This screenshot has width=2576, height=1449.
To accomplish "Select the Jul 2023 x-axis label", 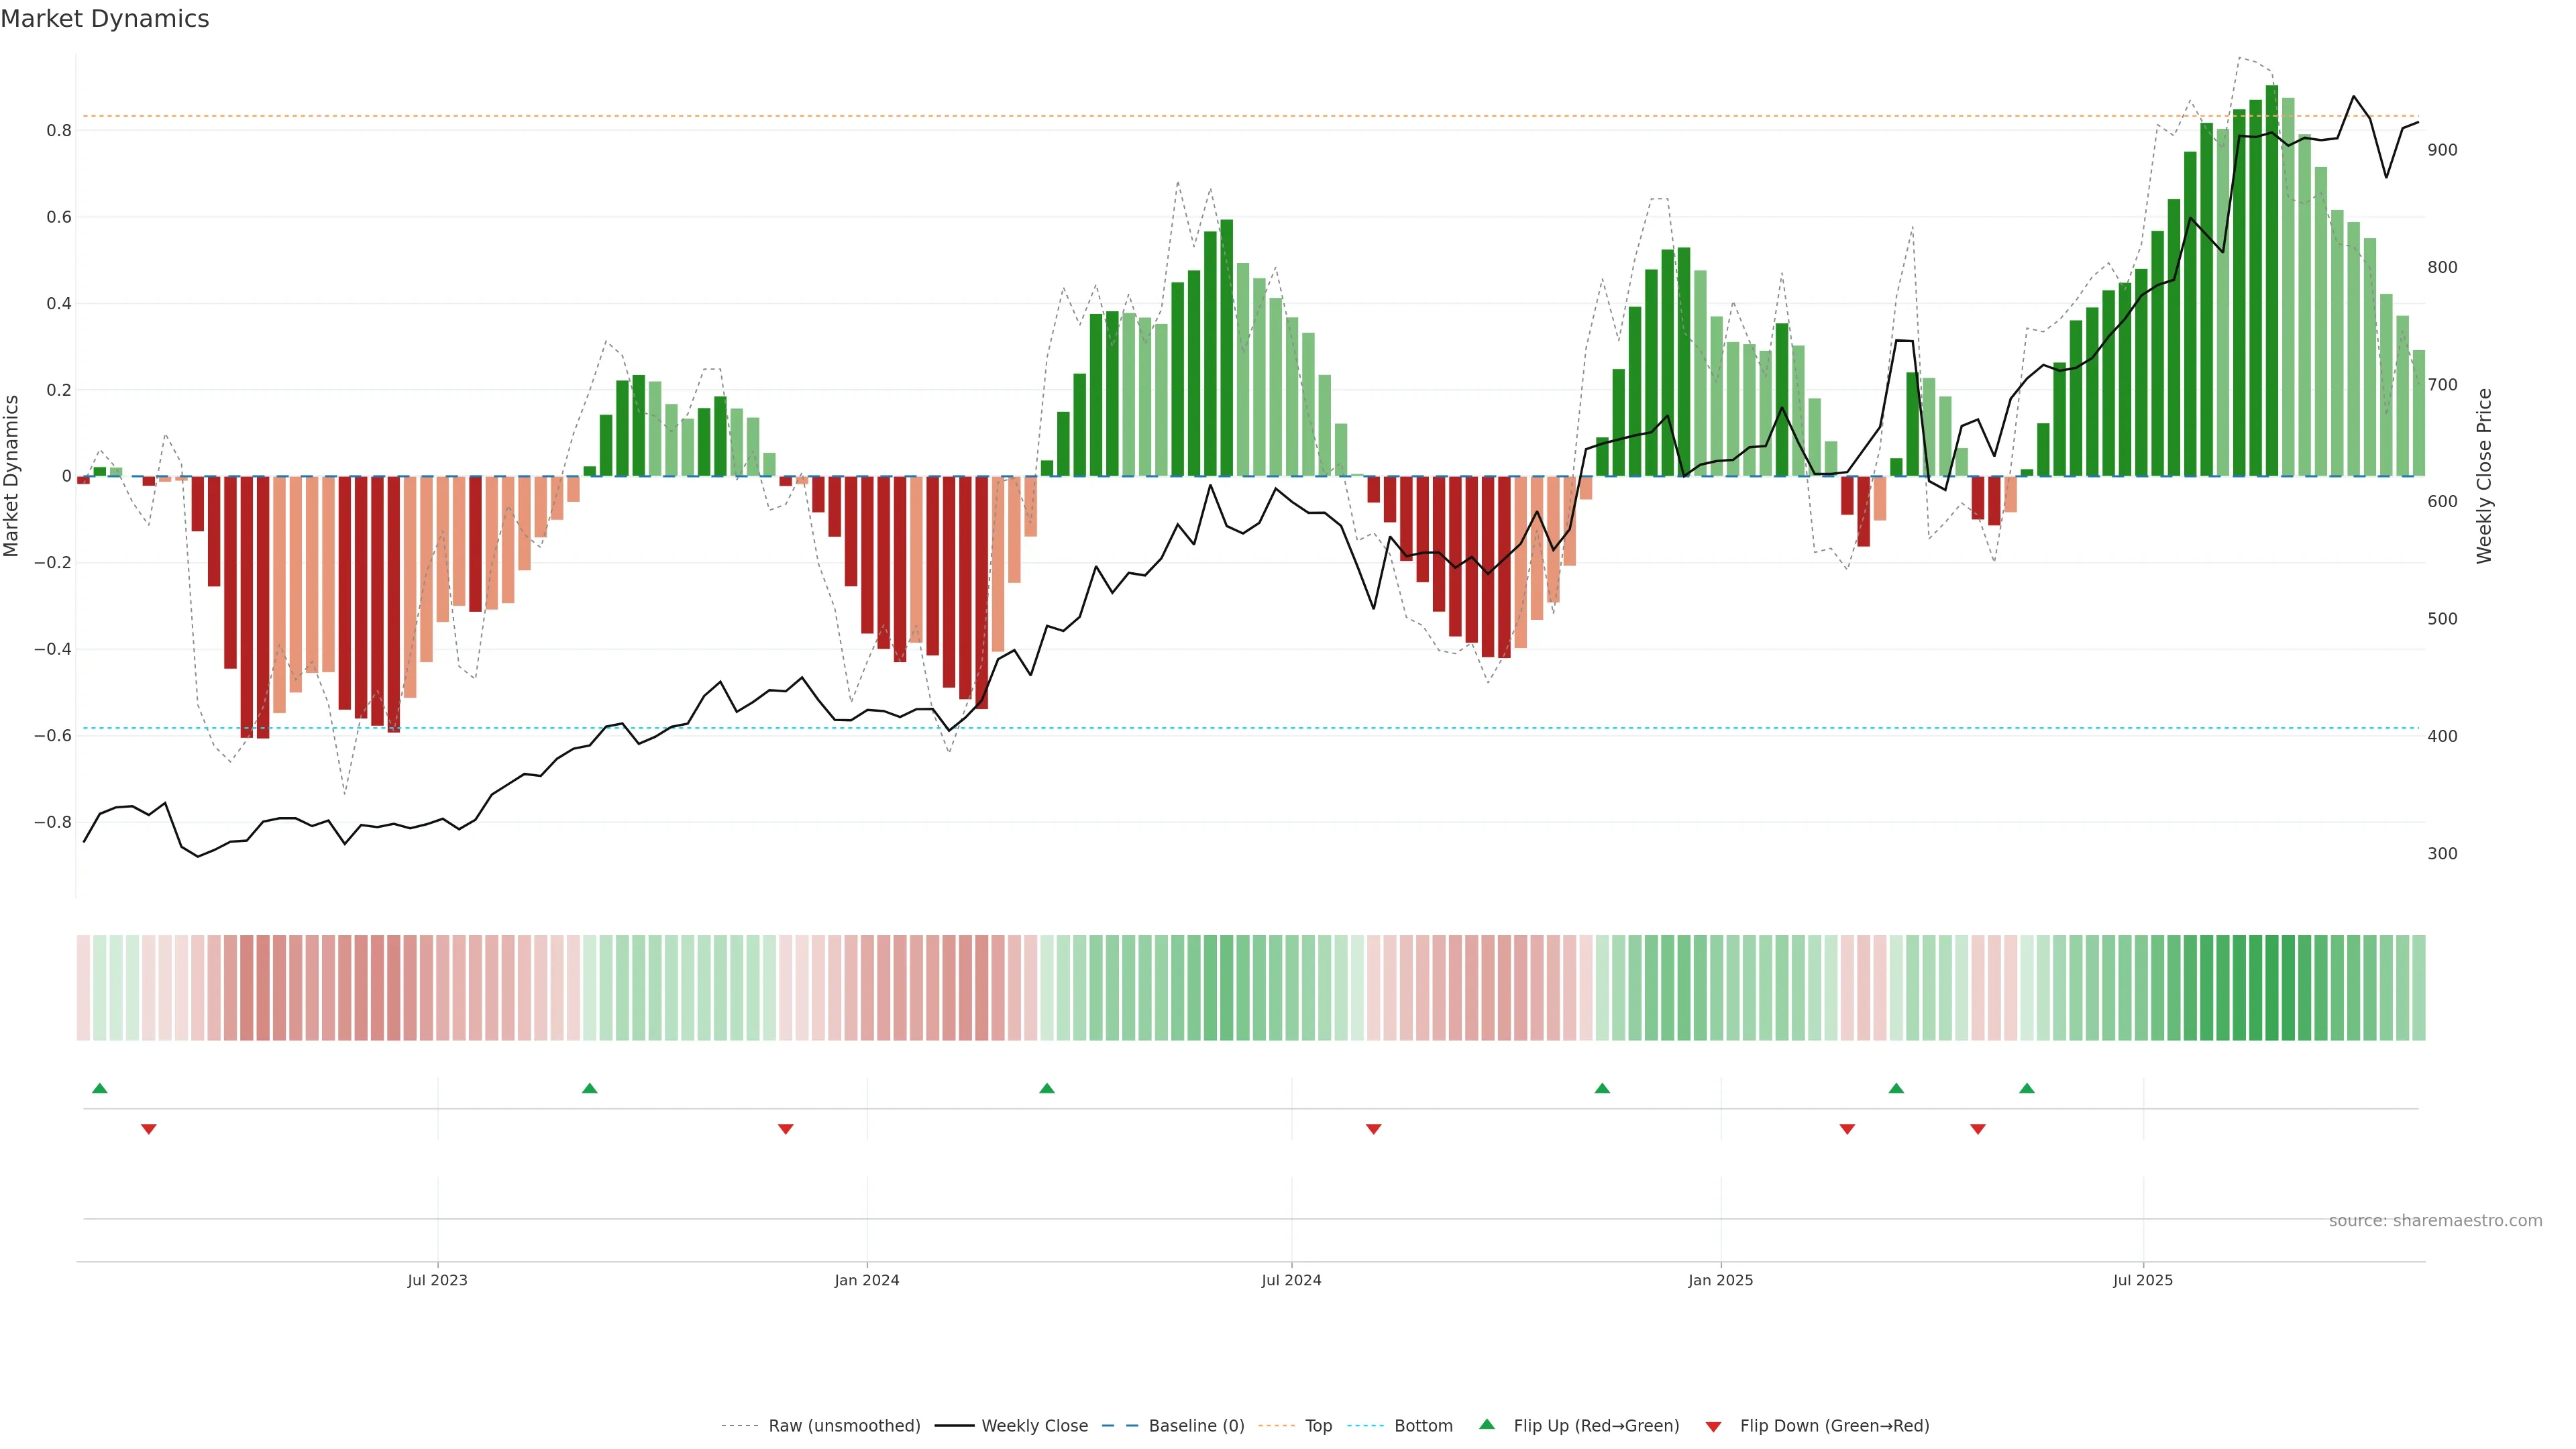I will (x=437, y=1280).
